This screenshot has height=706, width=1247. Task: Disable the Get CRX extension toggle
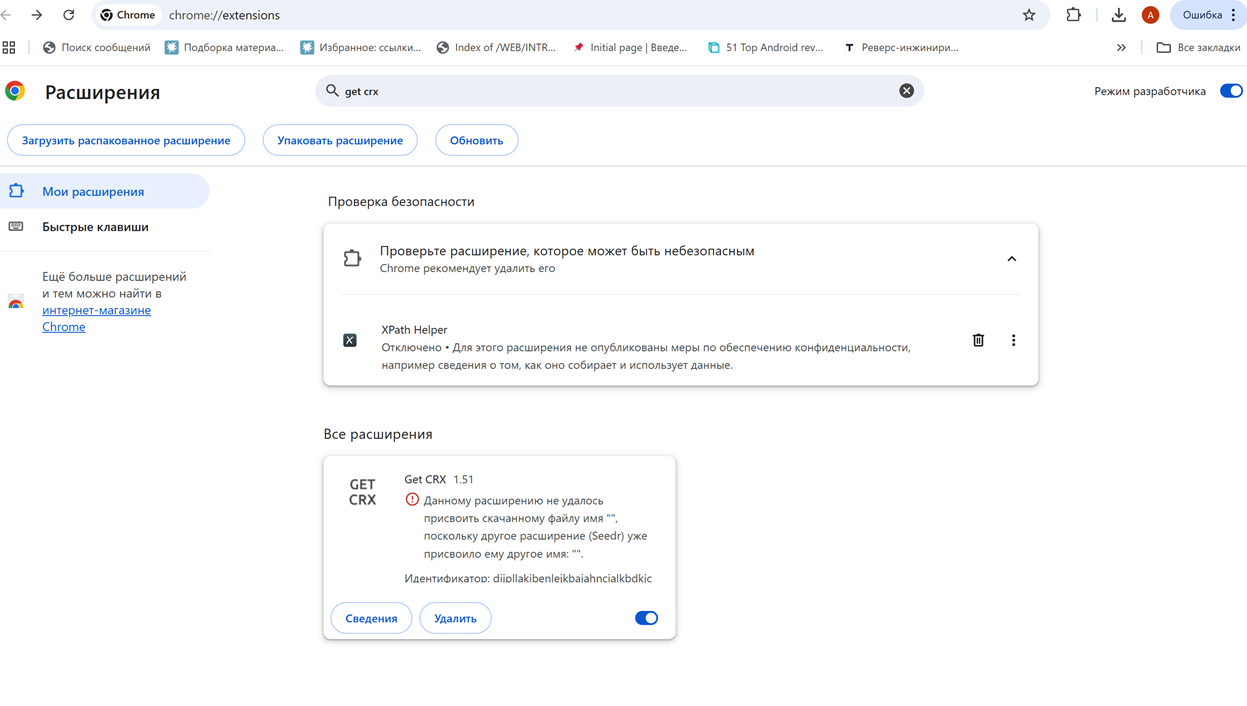pos(646,618)
